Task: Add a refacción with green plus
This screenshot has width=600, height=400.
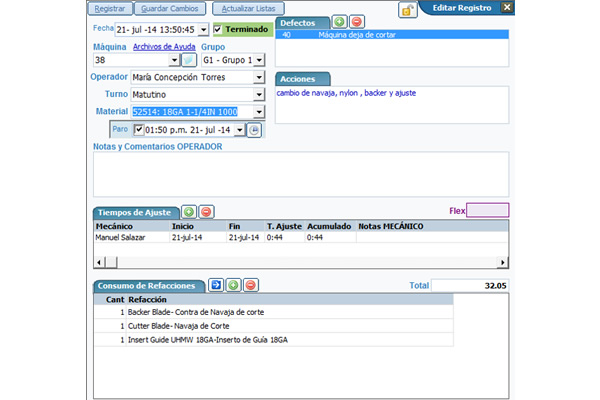Action: (233, 285)
